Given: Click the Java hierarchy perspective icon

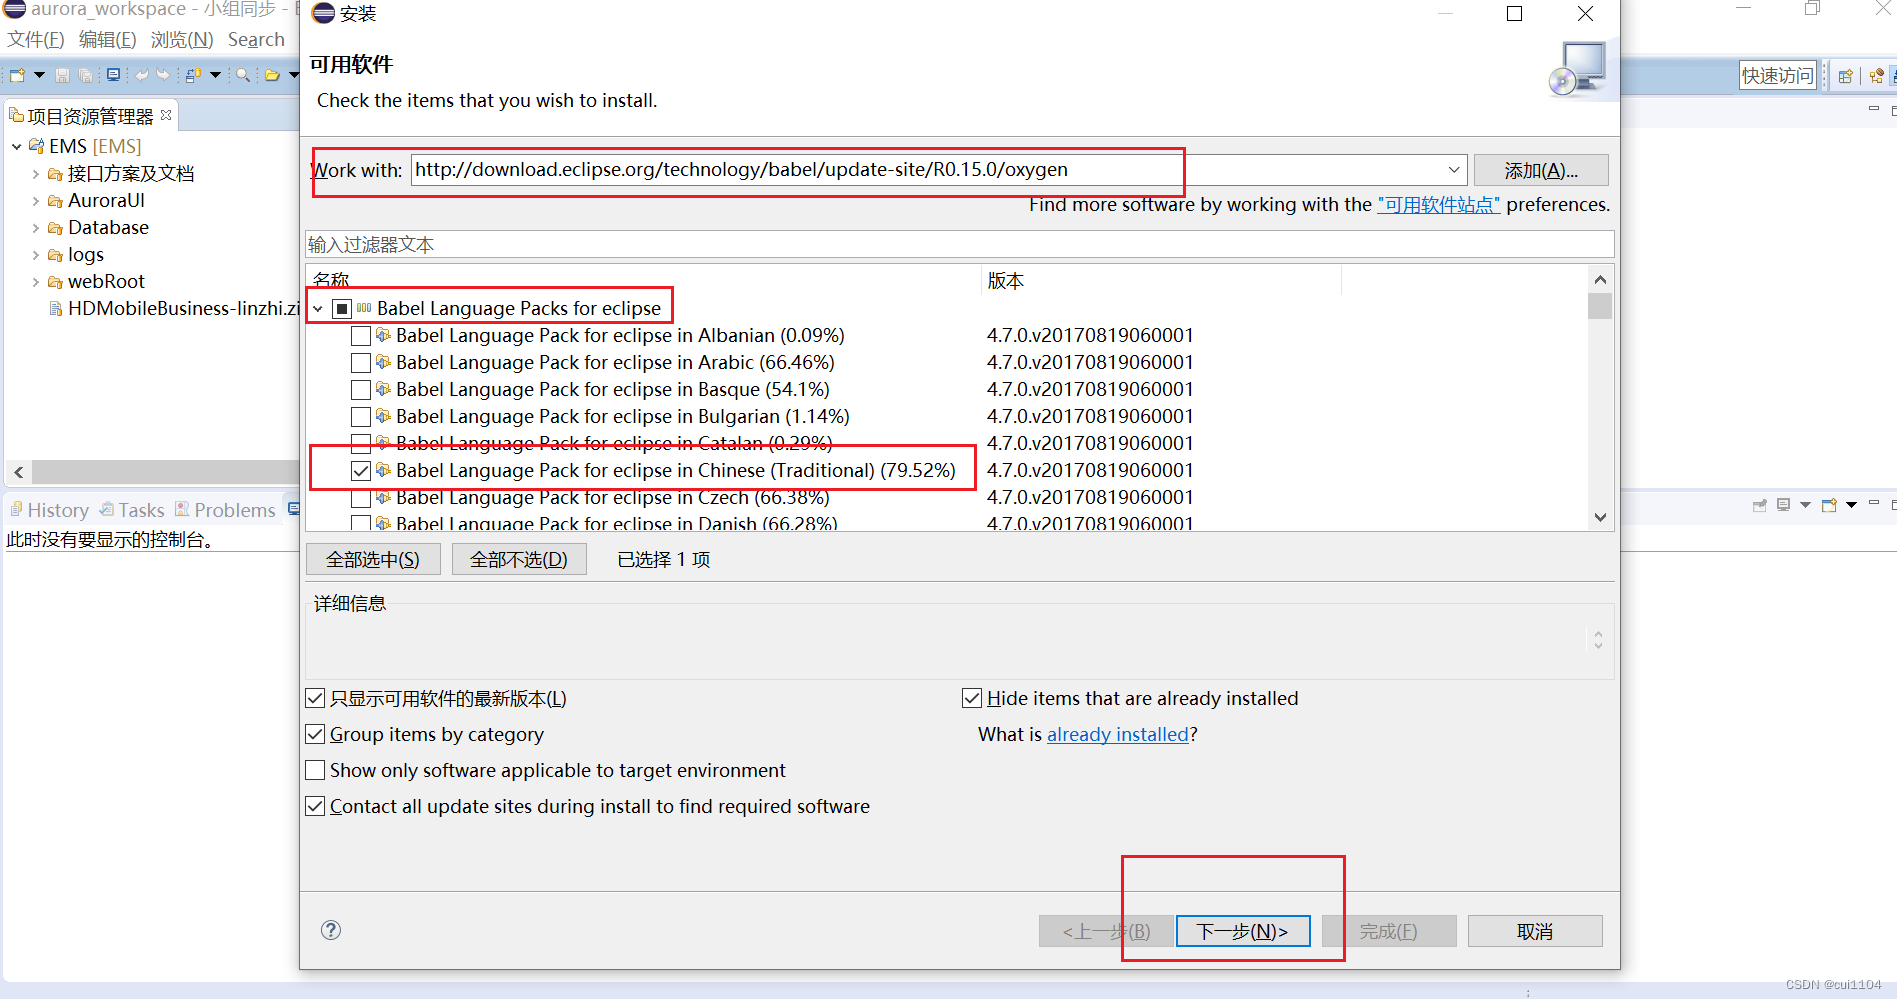Looking at the screenshot, I should coord(1877,76).
